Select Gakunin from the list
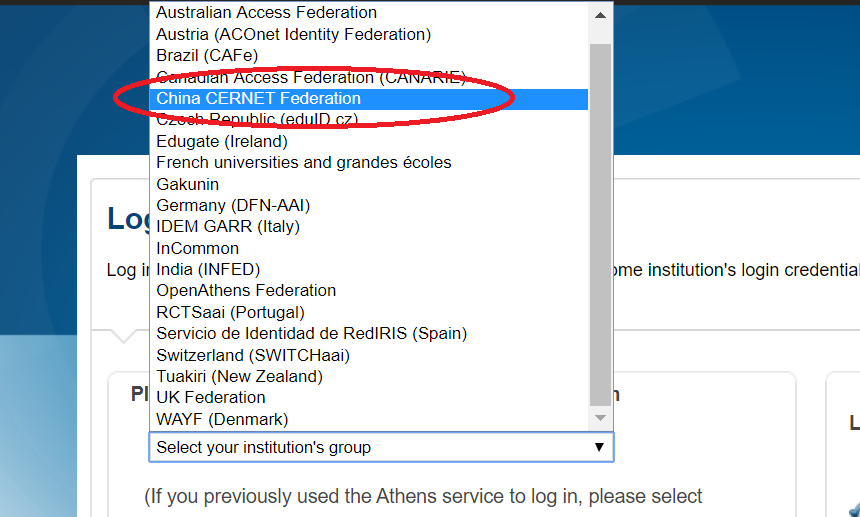Viewport: 860px width, 517px height. [x=188, y=184]
